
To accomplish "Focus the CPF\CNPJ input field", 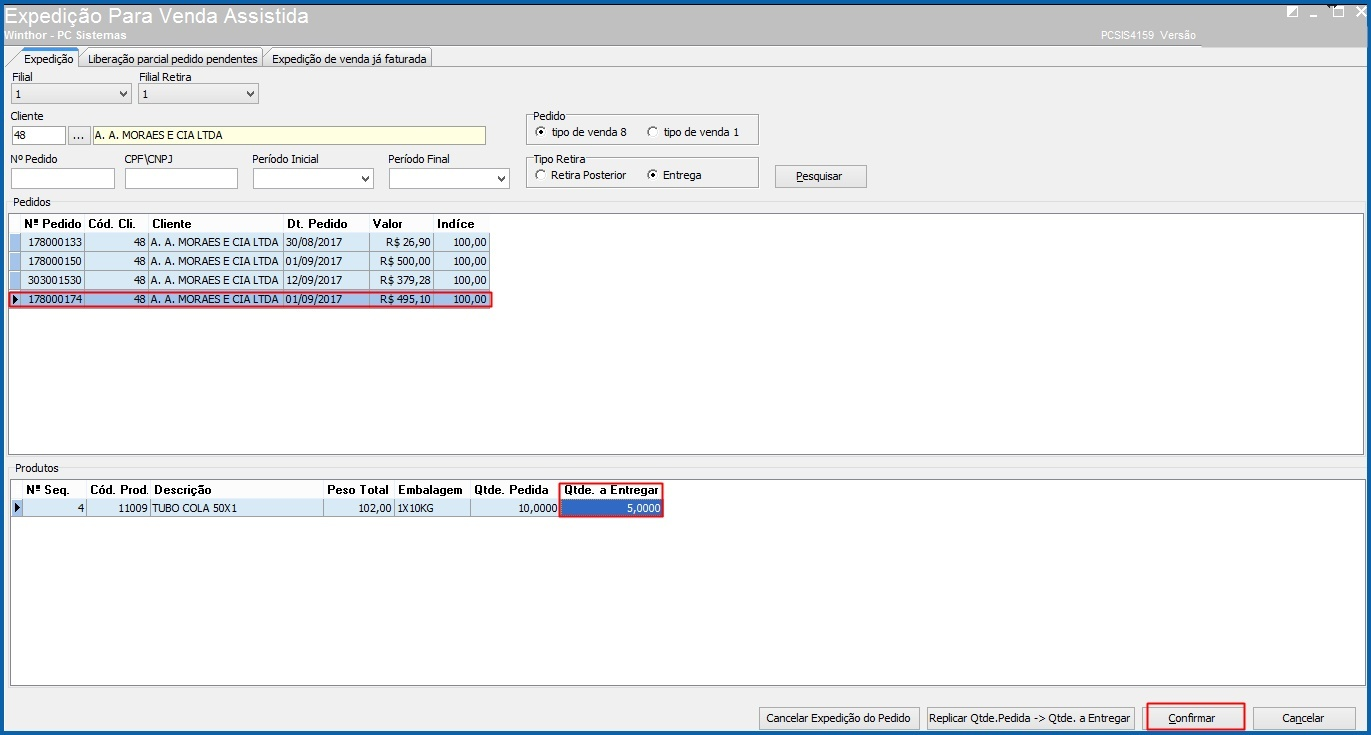I will [181, 178].
